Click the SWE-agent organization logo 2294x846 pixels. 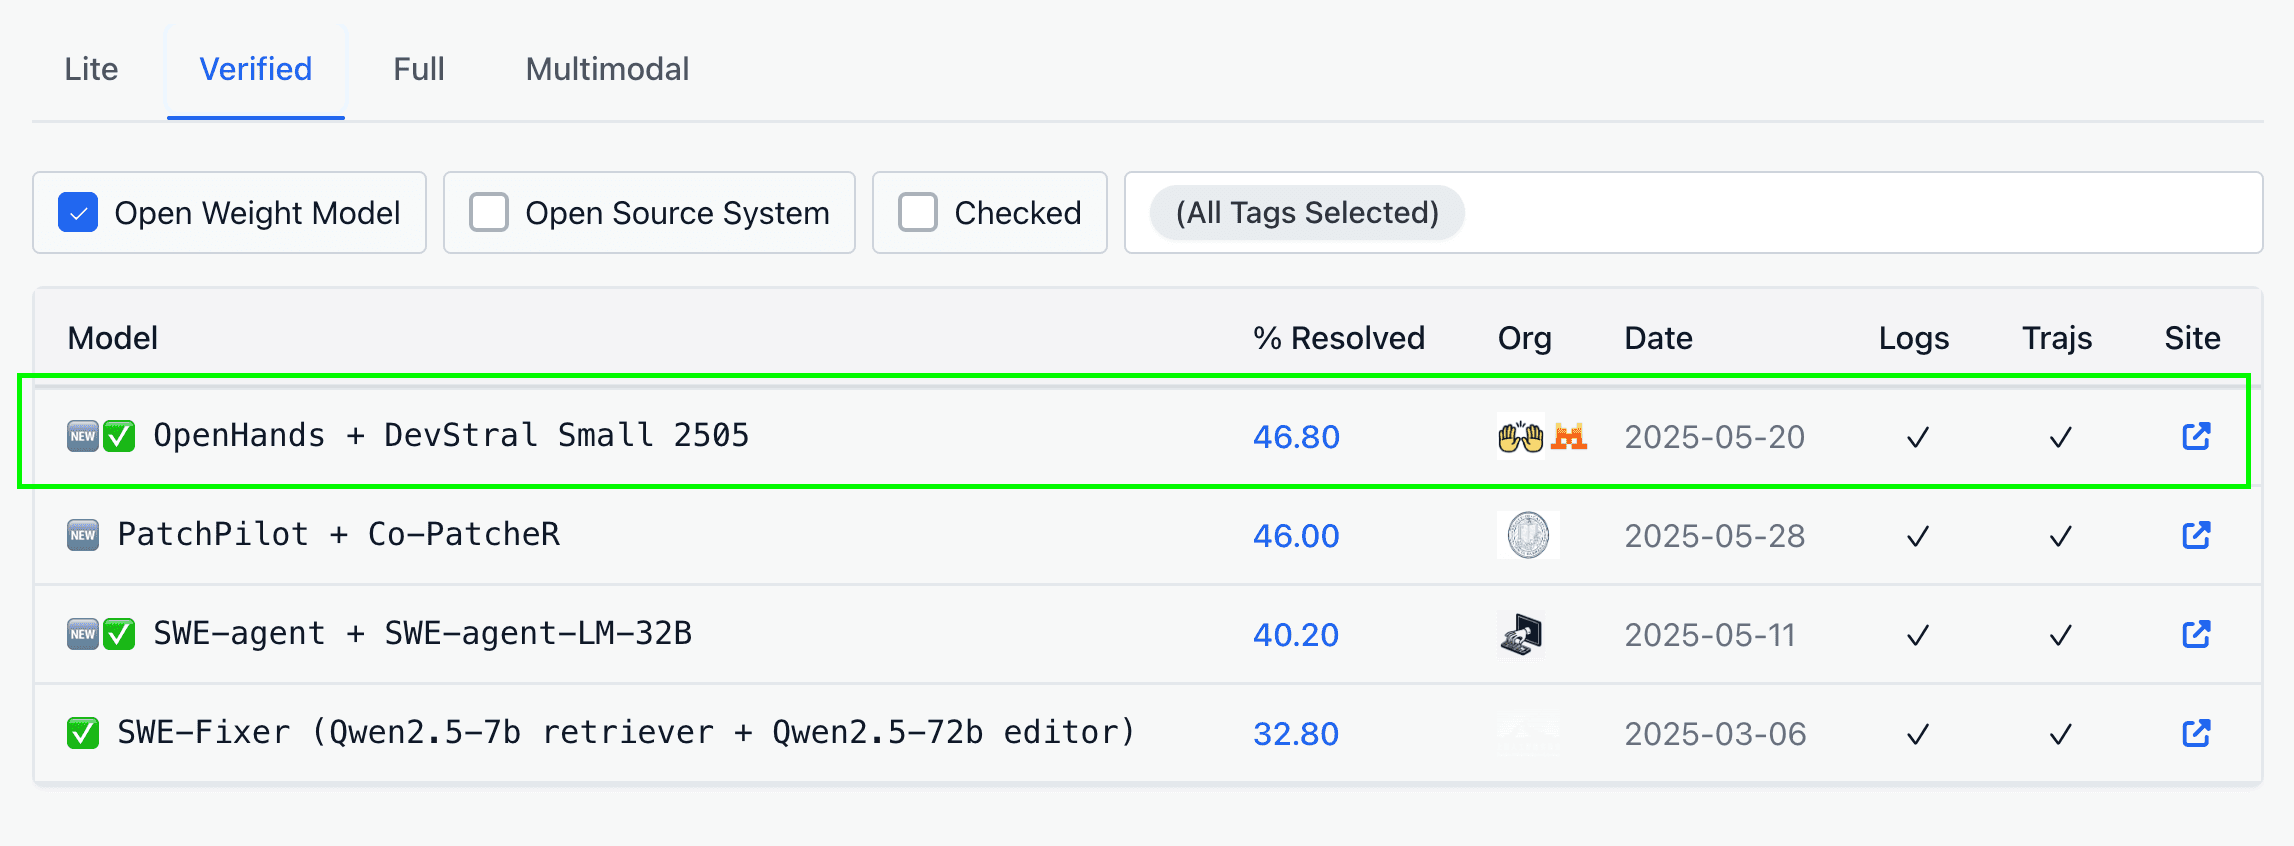[1521, 634]
